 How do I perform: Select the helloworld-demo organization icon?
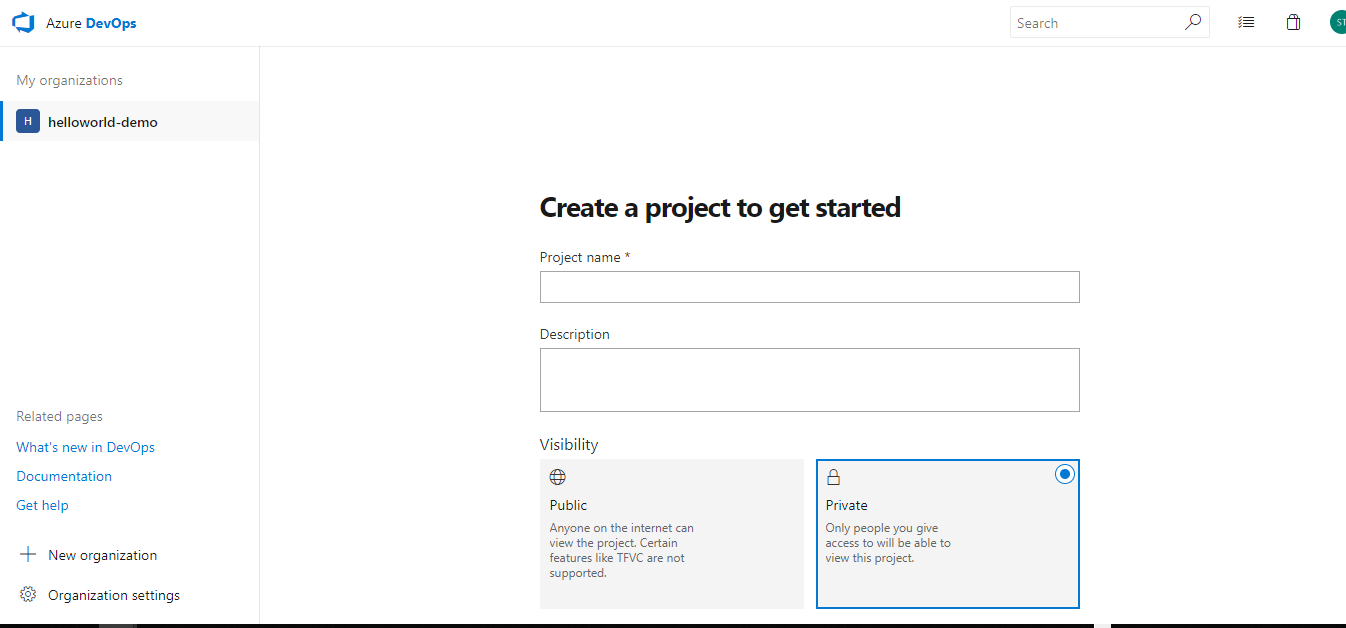coord(27,120)
